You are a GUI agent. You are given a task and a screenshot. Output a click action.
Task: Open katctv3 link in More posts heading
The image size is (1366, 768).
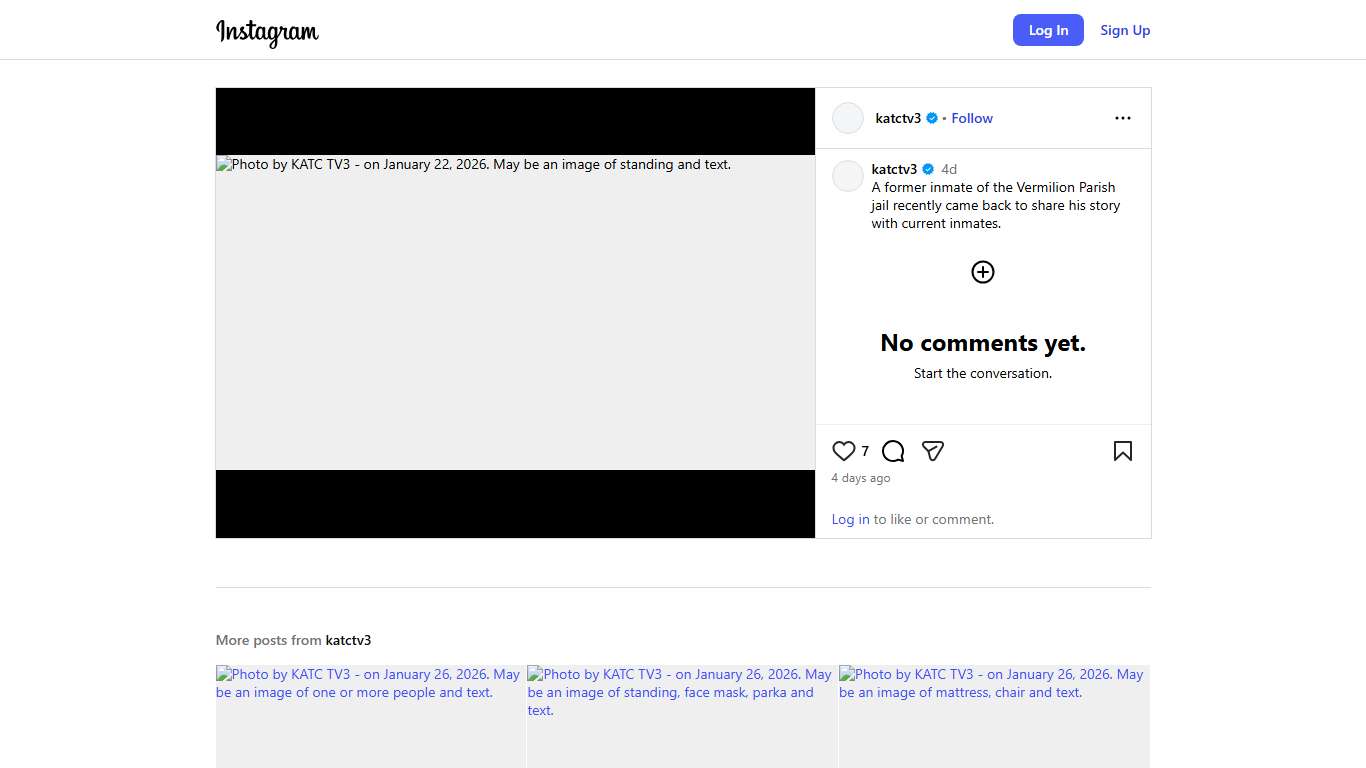tap(348, 640)
